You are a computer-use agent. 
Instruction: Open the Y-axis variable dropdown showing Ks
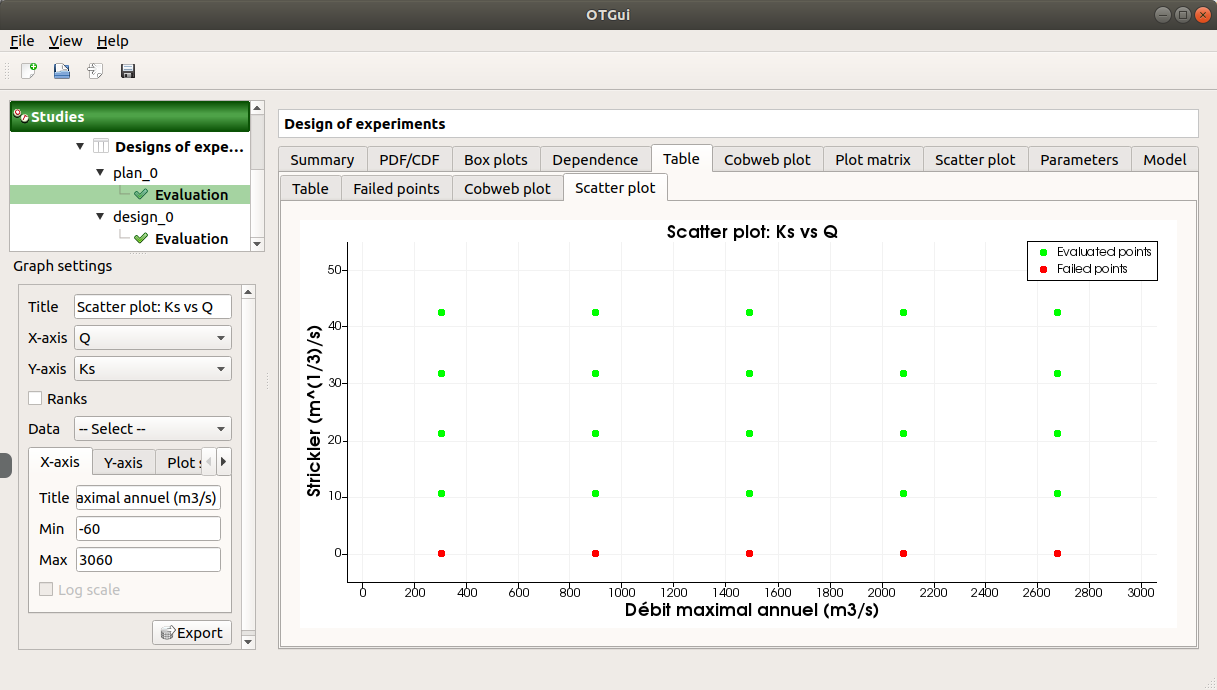pos(153,369)
